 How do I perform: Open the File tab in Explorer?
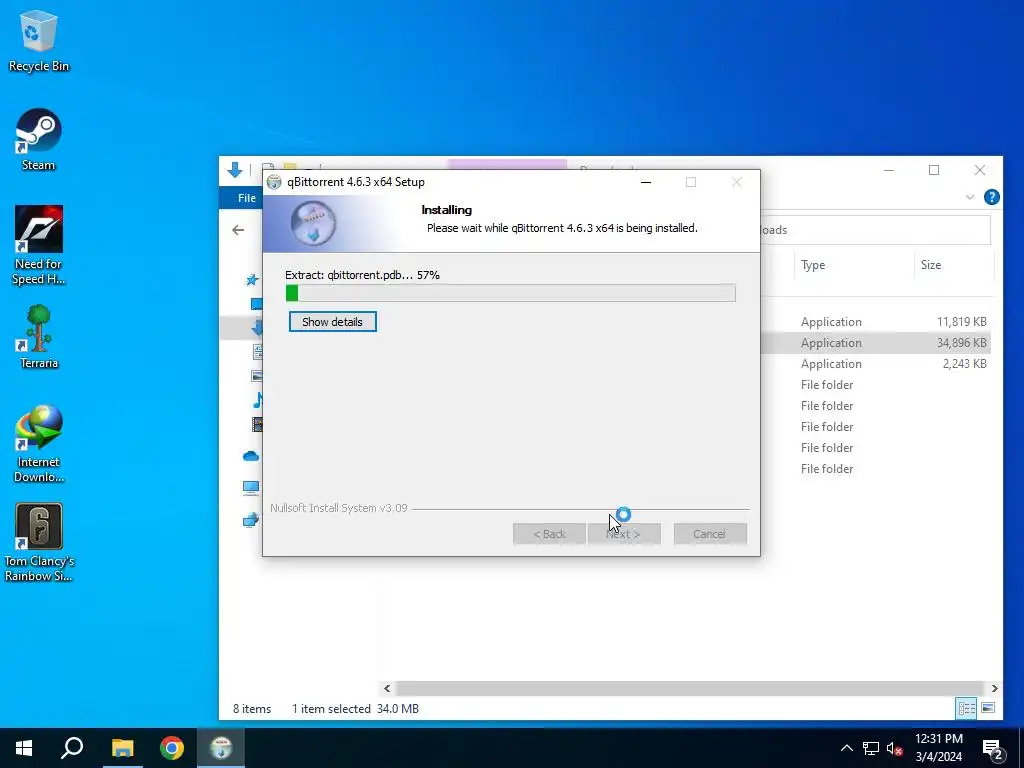coord(246,198)
